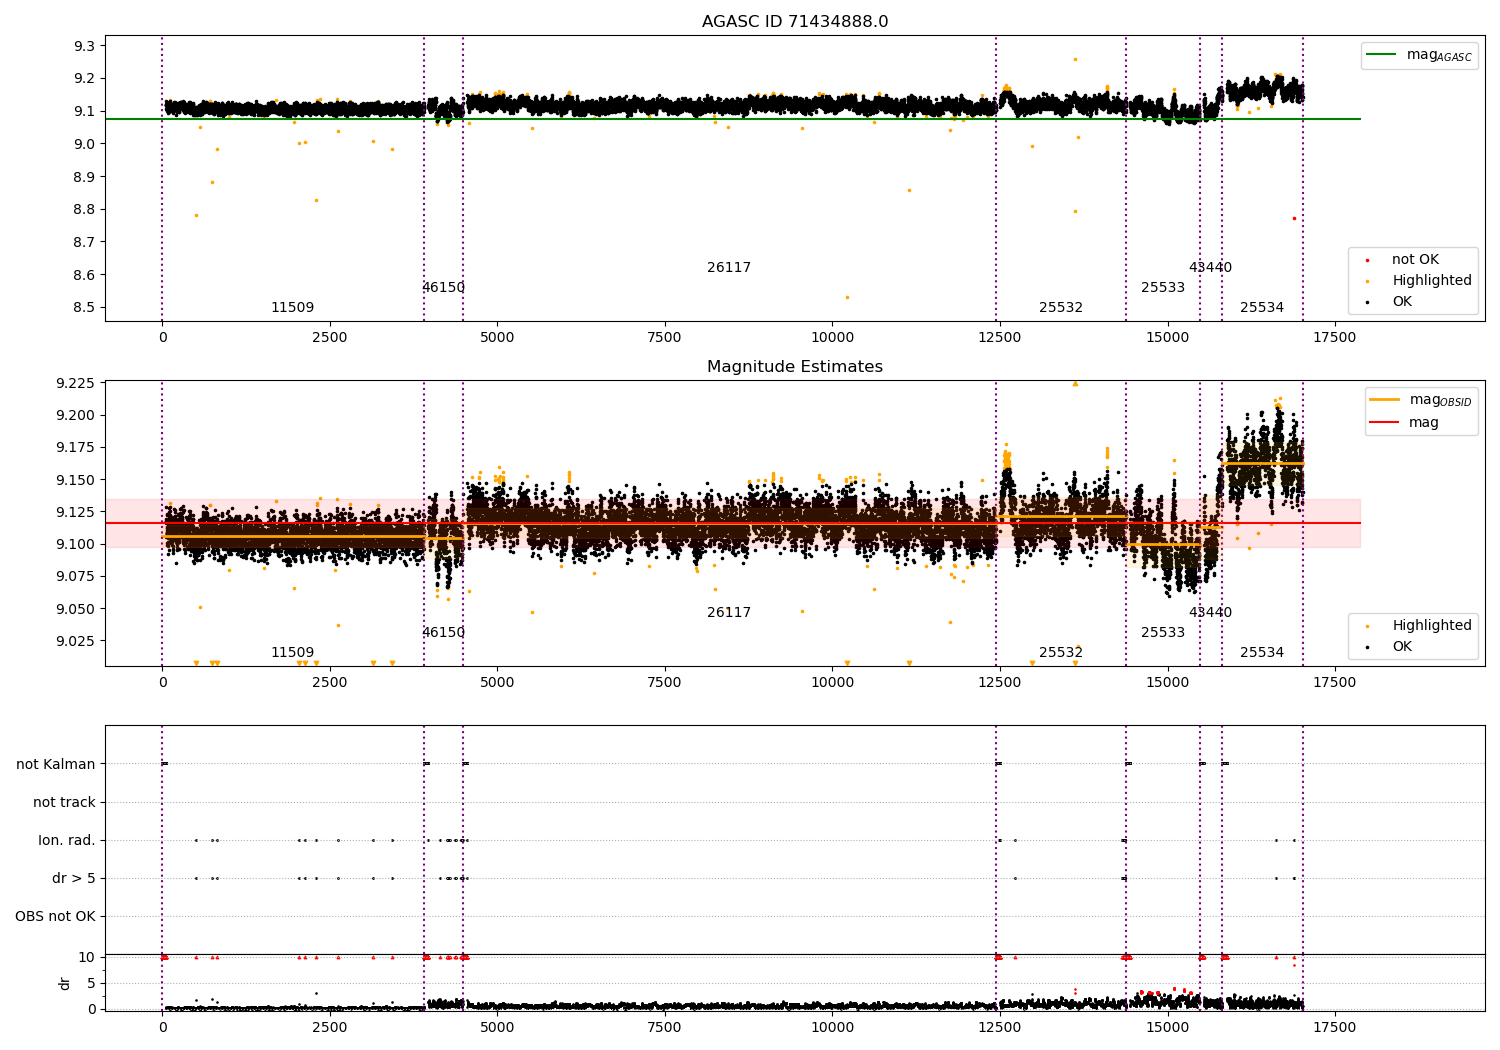Click x-axis tick 7500 of the AGASC ID plot
Image resolution: width=1500 pixels, height=1050 pixels.
click(664, 338)
